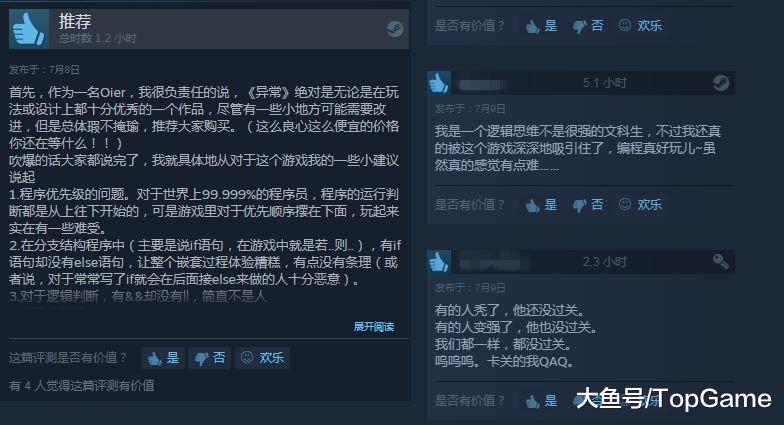This screenshot has height=425, width=784.
Task: Expand full review with 展开阅读
Action: (374, 326)
